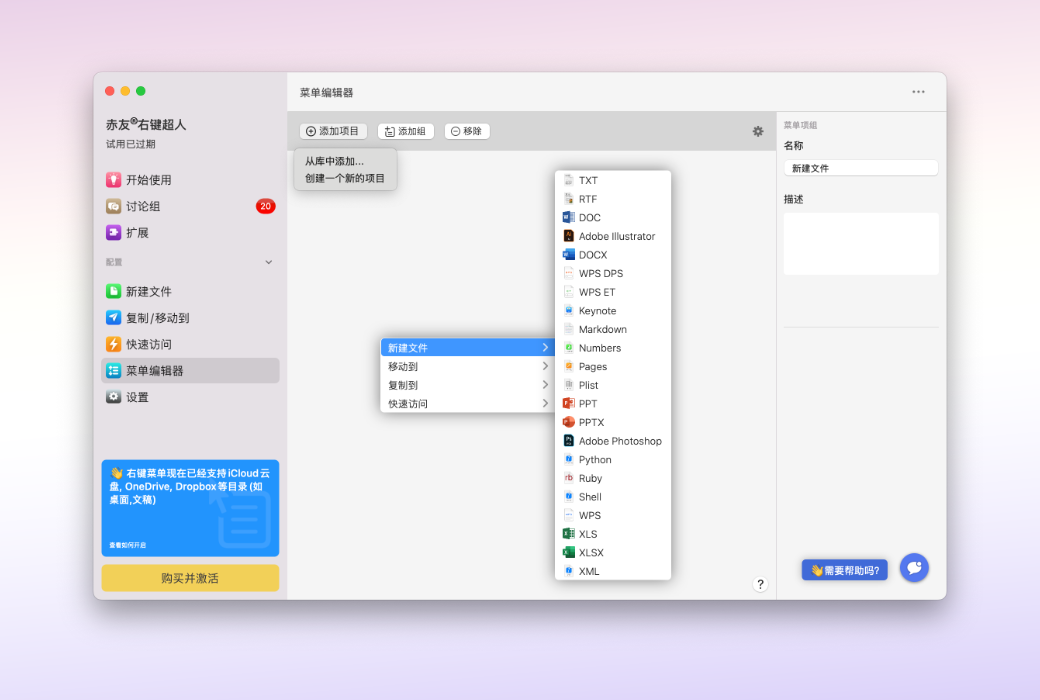Expand 移动到 submenu arrow
This screenshot has width=1040, height=700.
click(545, 366)
